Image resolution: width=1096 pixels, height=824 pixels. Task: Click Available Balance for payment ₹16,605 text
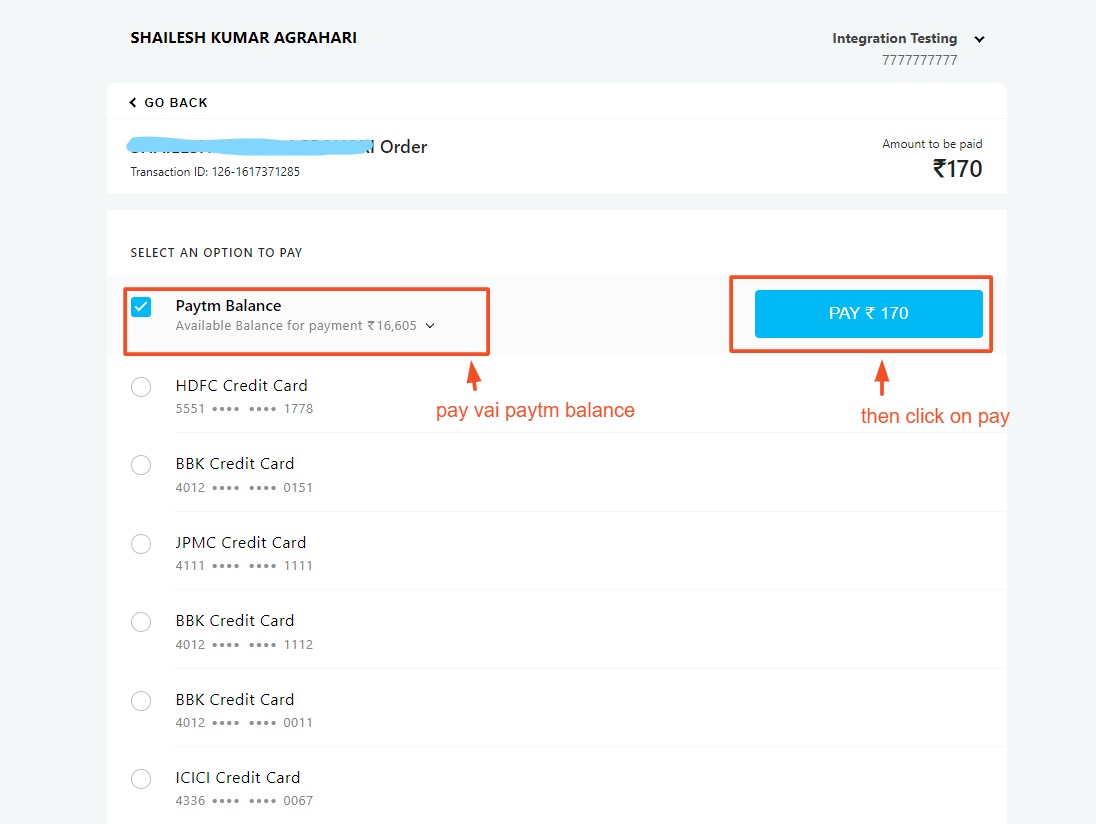point(296,326)
